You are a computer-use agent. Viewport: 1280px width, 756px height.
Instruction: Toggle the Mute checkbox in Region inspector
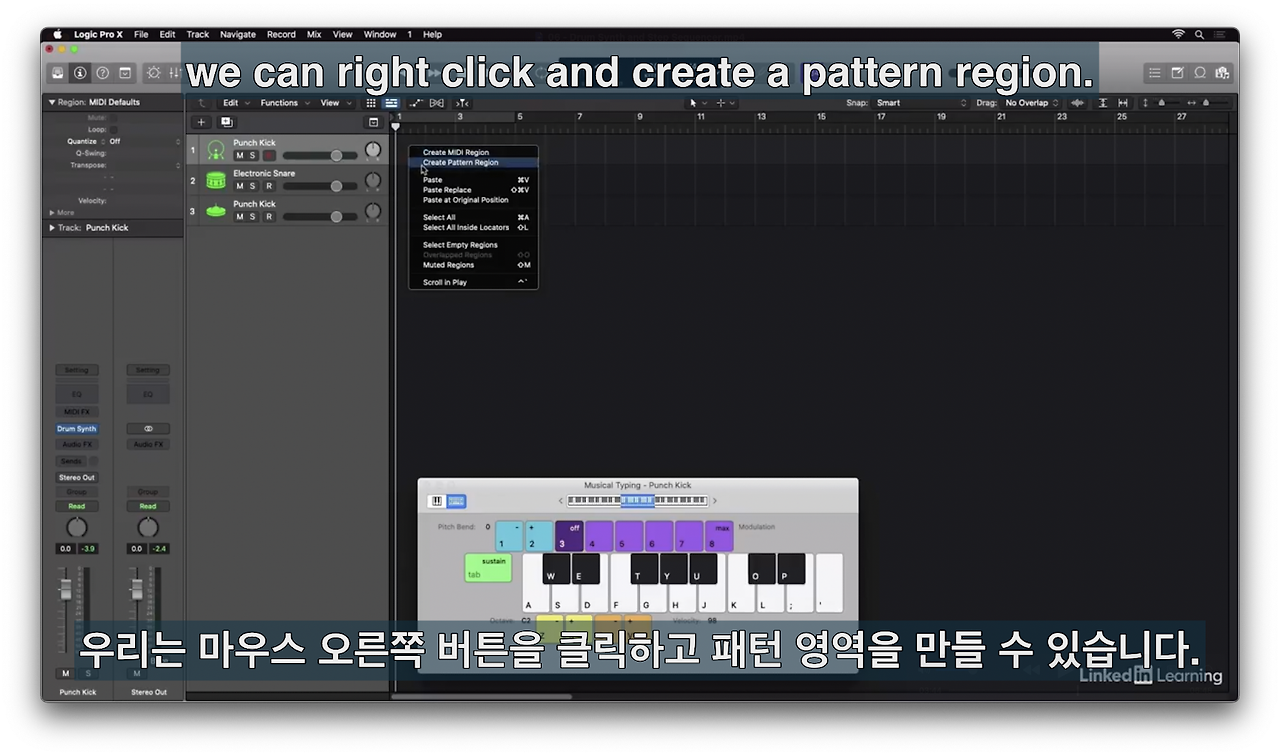click(113, 118)
